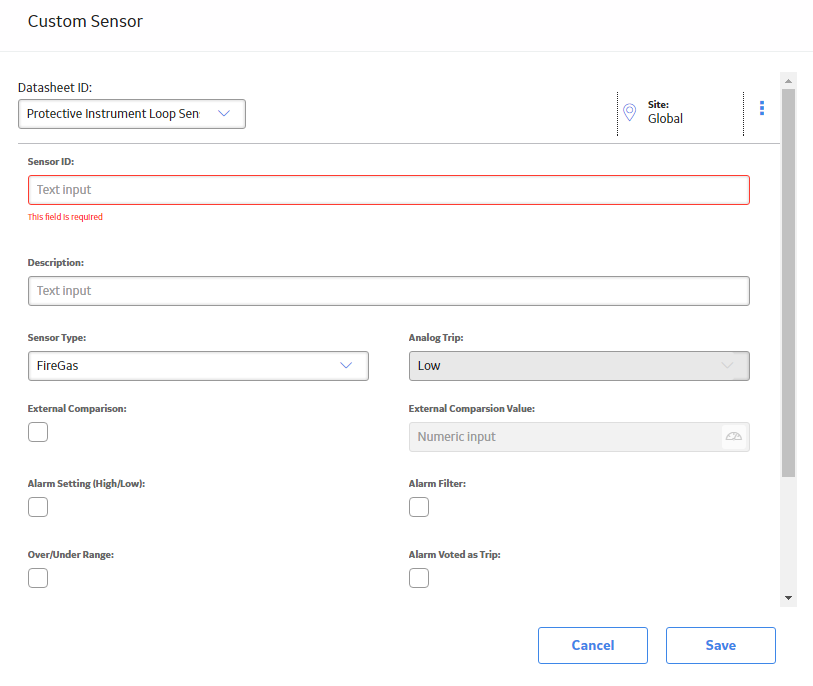Enable the External Comparison checkbox

pyautogui.click(x=38, y=432)
